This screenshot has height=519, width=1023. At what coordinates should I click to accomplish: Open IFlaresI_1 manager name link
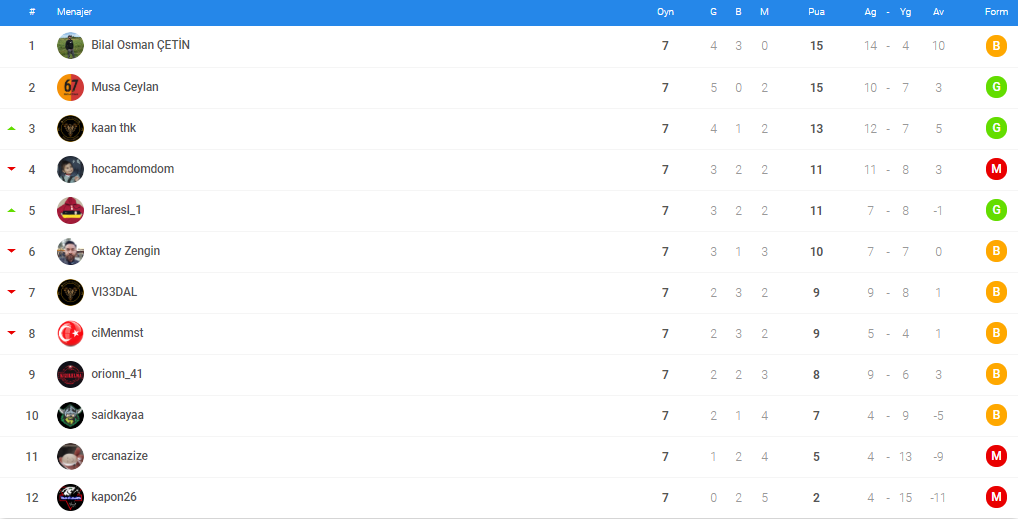(x=116, y=210)
